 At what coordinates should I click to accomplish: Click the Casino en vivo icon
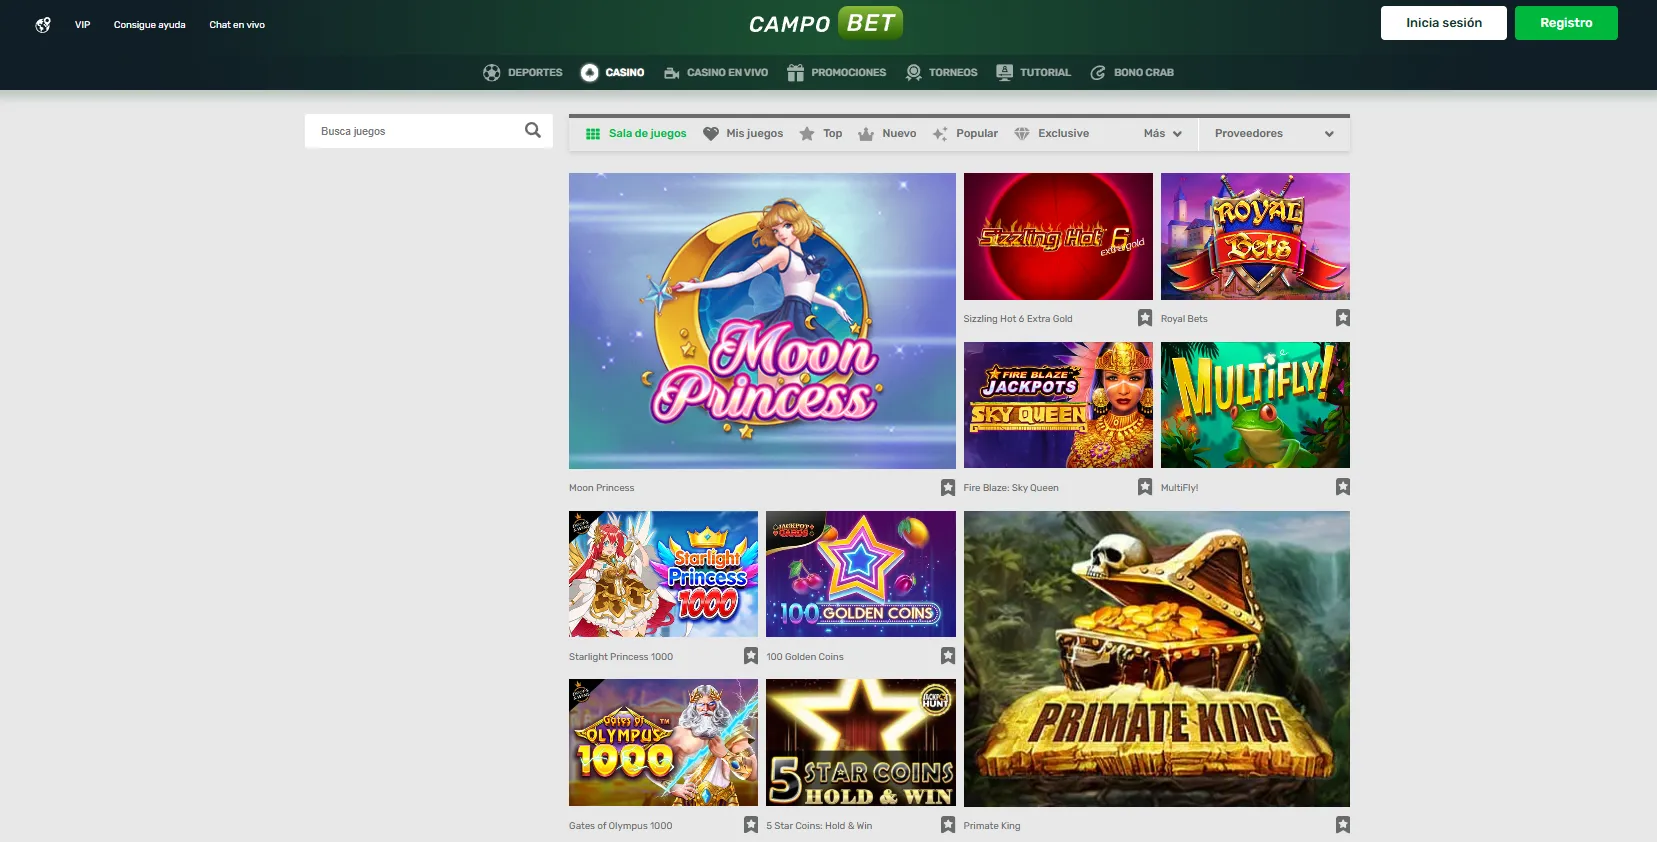click(672, 72)
